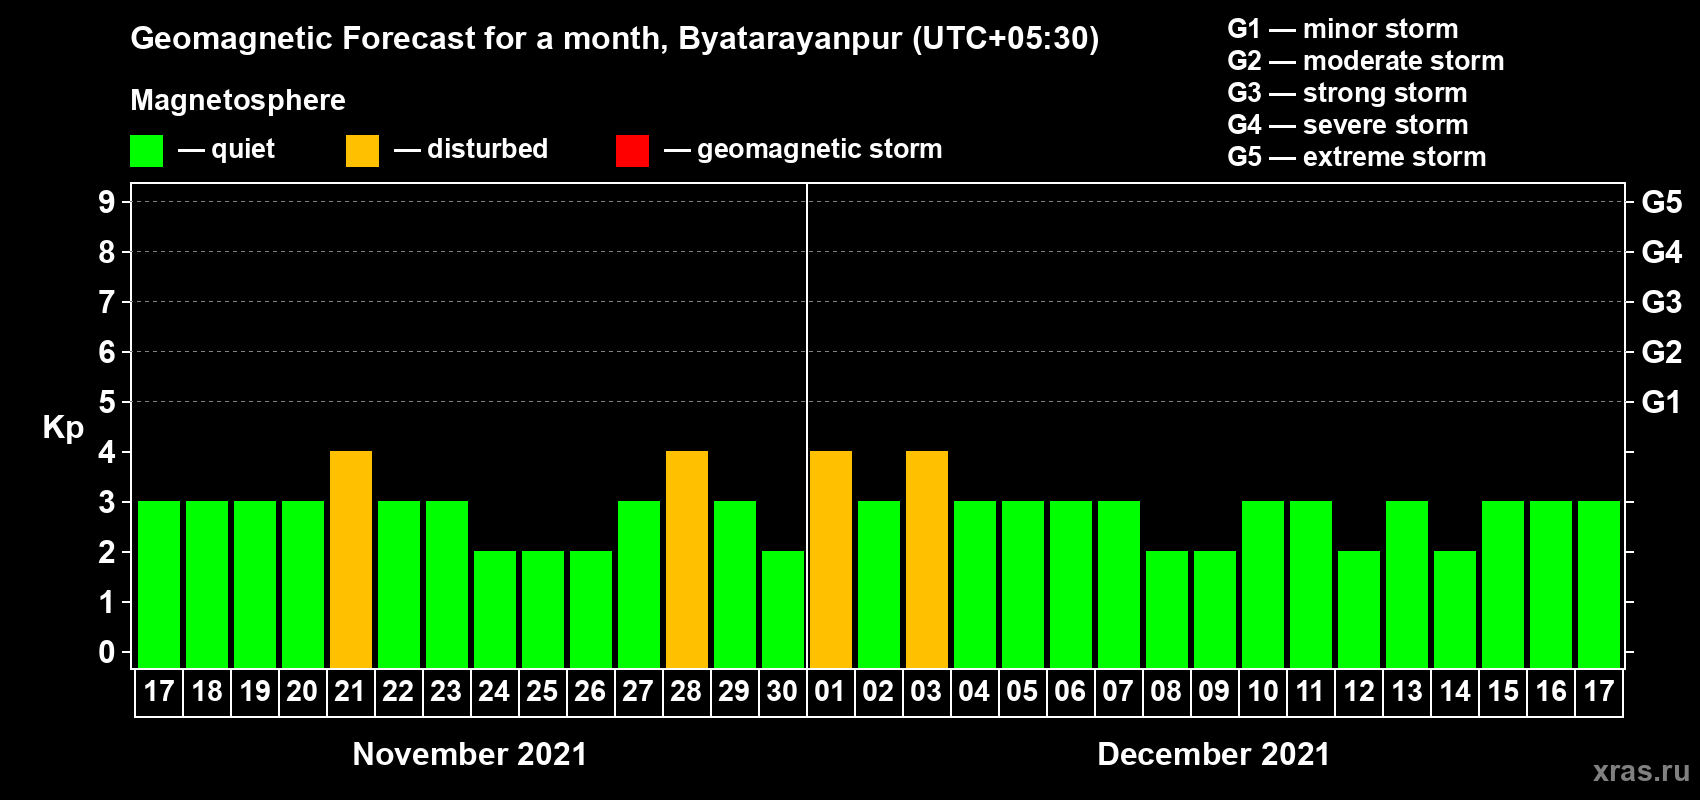
Task: Click the 'November 2021' month label
Action: [470, 754]
